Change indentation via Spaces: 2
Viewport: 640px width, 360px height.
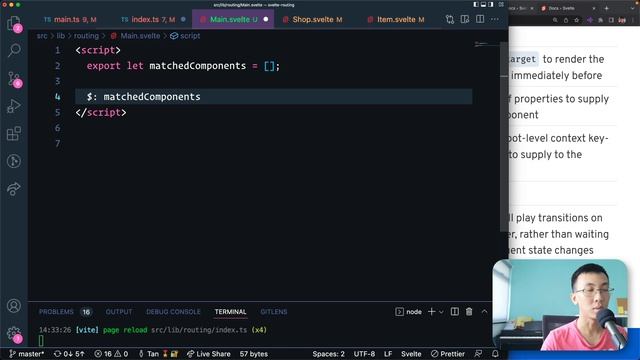[x=328, y=354]
